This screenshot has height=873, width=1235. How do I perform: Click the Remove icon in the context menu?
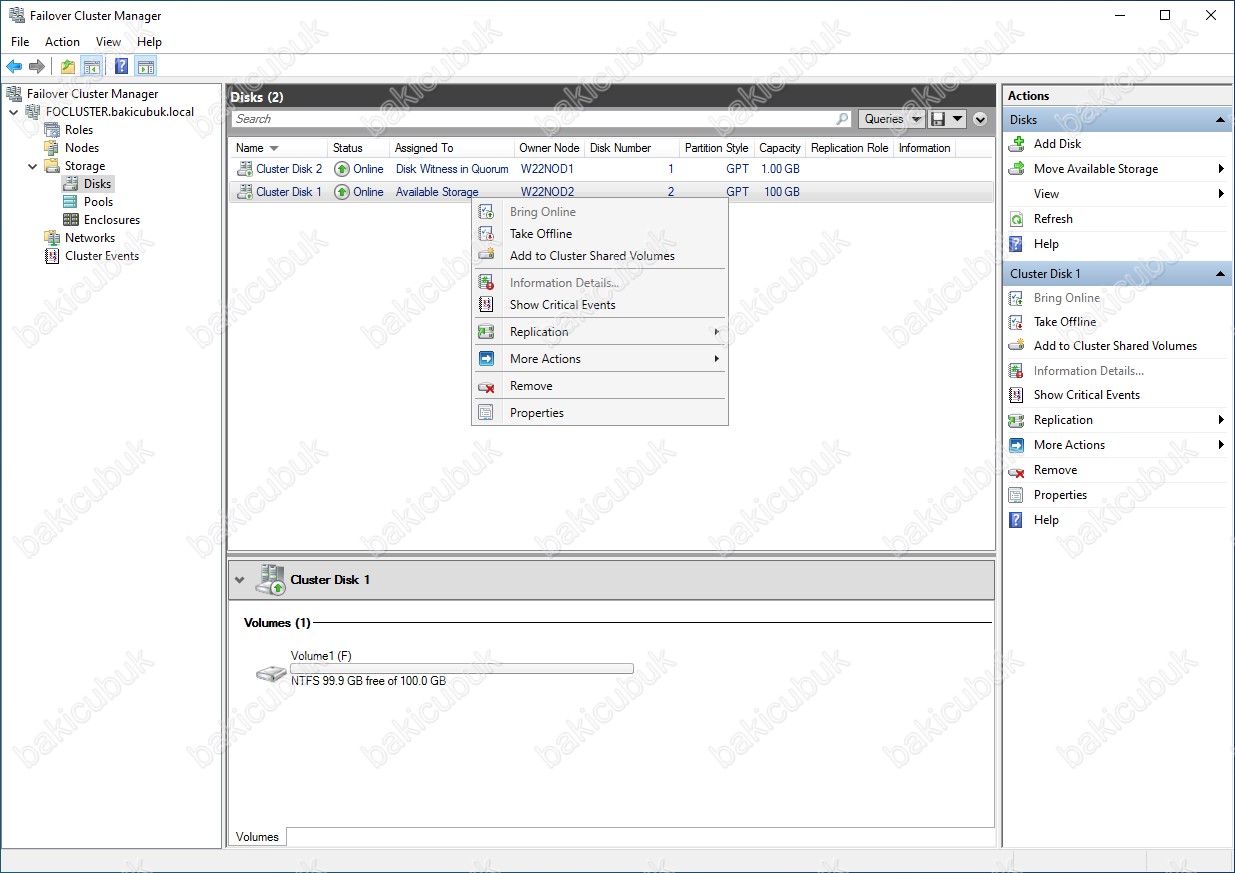coord(486,386)
